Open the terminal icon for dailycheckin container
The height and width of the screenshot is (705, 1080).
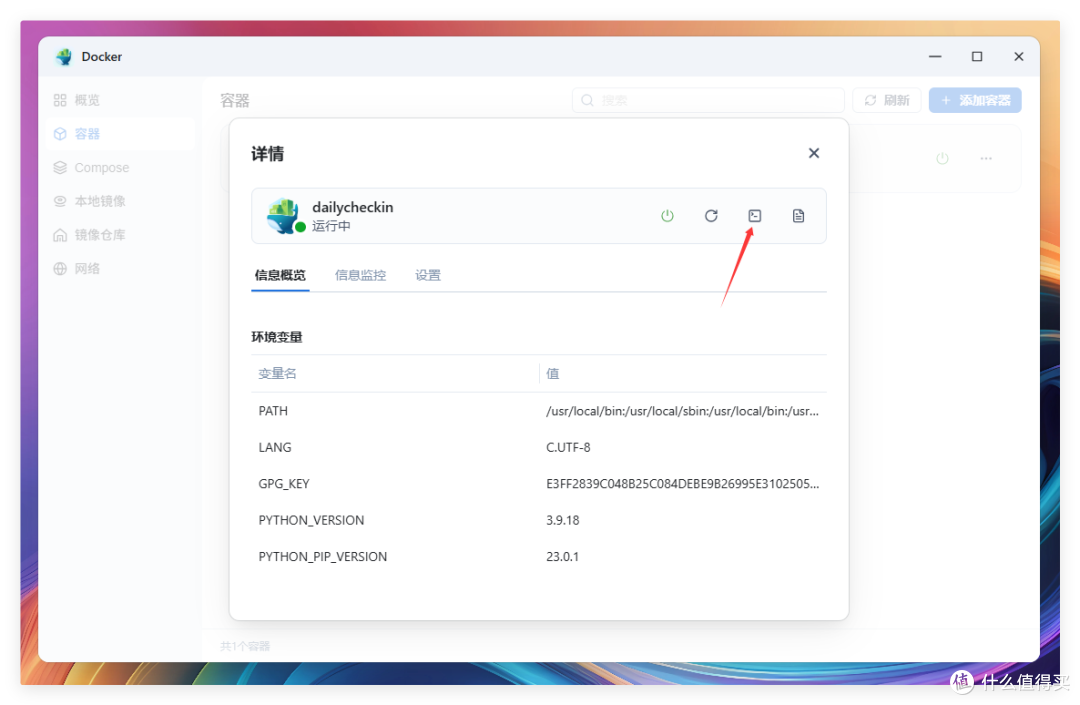coord(754,215)
